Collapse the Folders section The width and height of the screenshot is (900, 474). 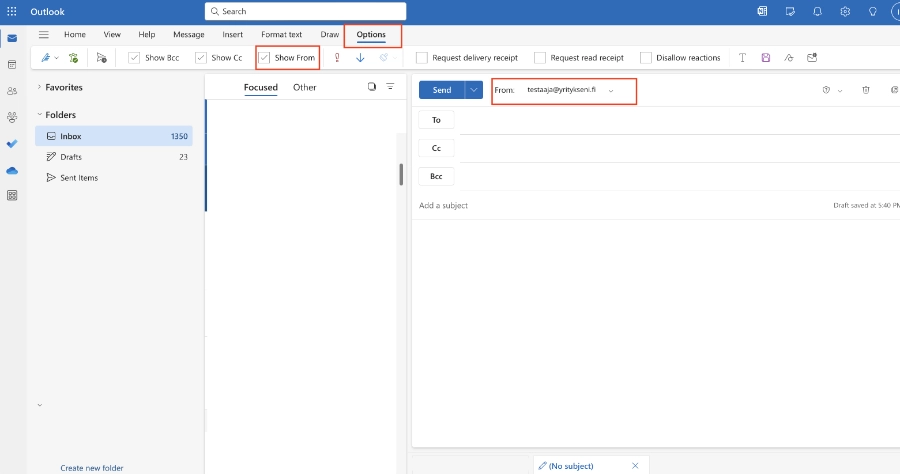click(x=39, y=114)
